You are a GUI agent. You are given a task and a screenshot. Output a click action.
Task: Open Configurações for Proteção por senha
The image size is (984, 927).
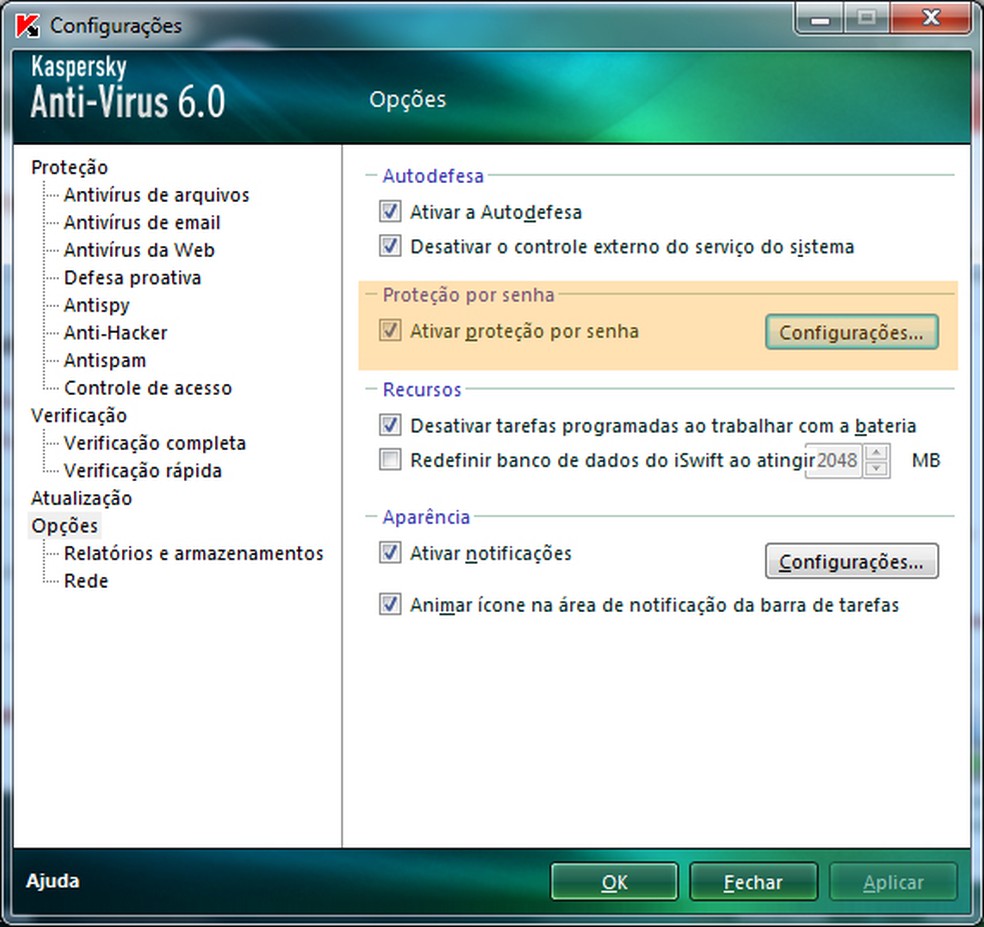tap(851, 331)
